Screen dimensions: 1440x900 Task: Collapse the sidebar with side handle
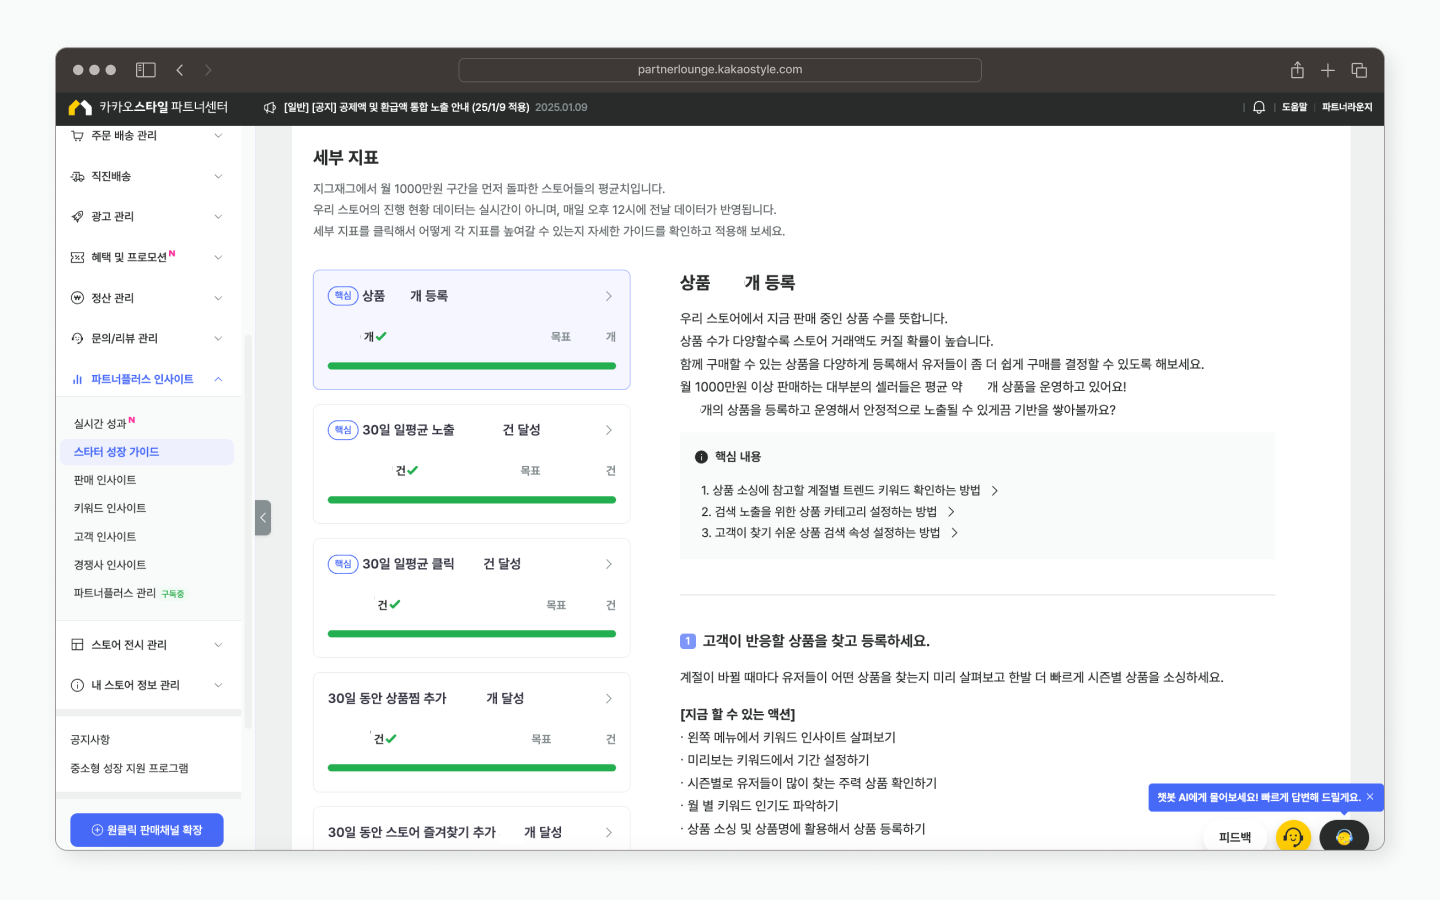coord(263,517)
